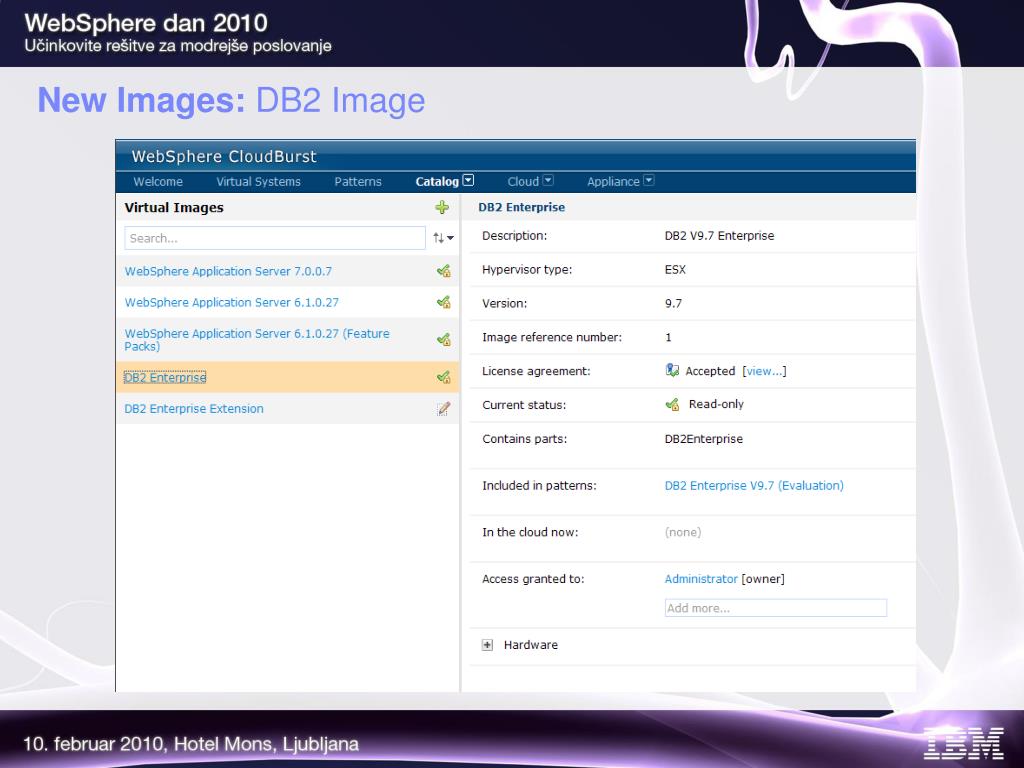
Task: Go to the Welcome tab
Action: click(x=158, y=182)
